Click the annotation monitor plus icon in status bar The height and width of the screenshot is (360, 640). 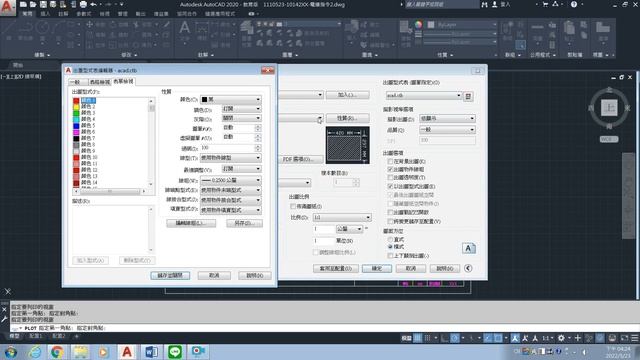click(x=578, y=338)
